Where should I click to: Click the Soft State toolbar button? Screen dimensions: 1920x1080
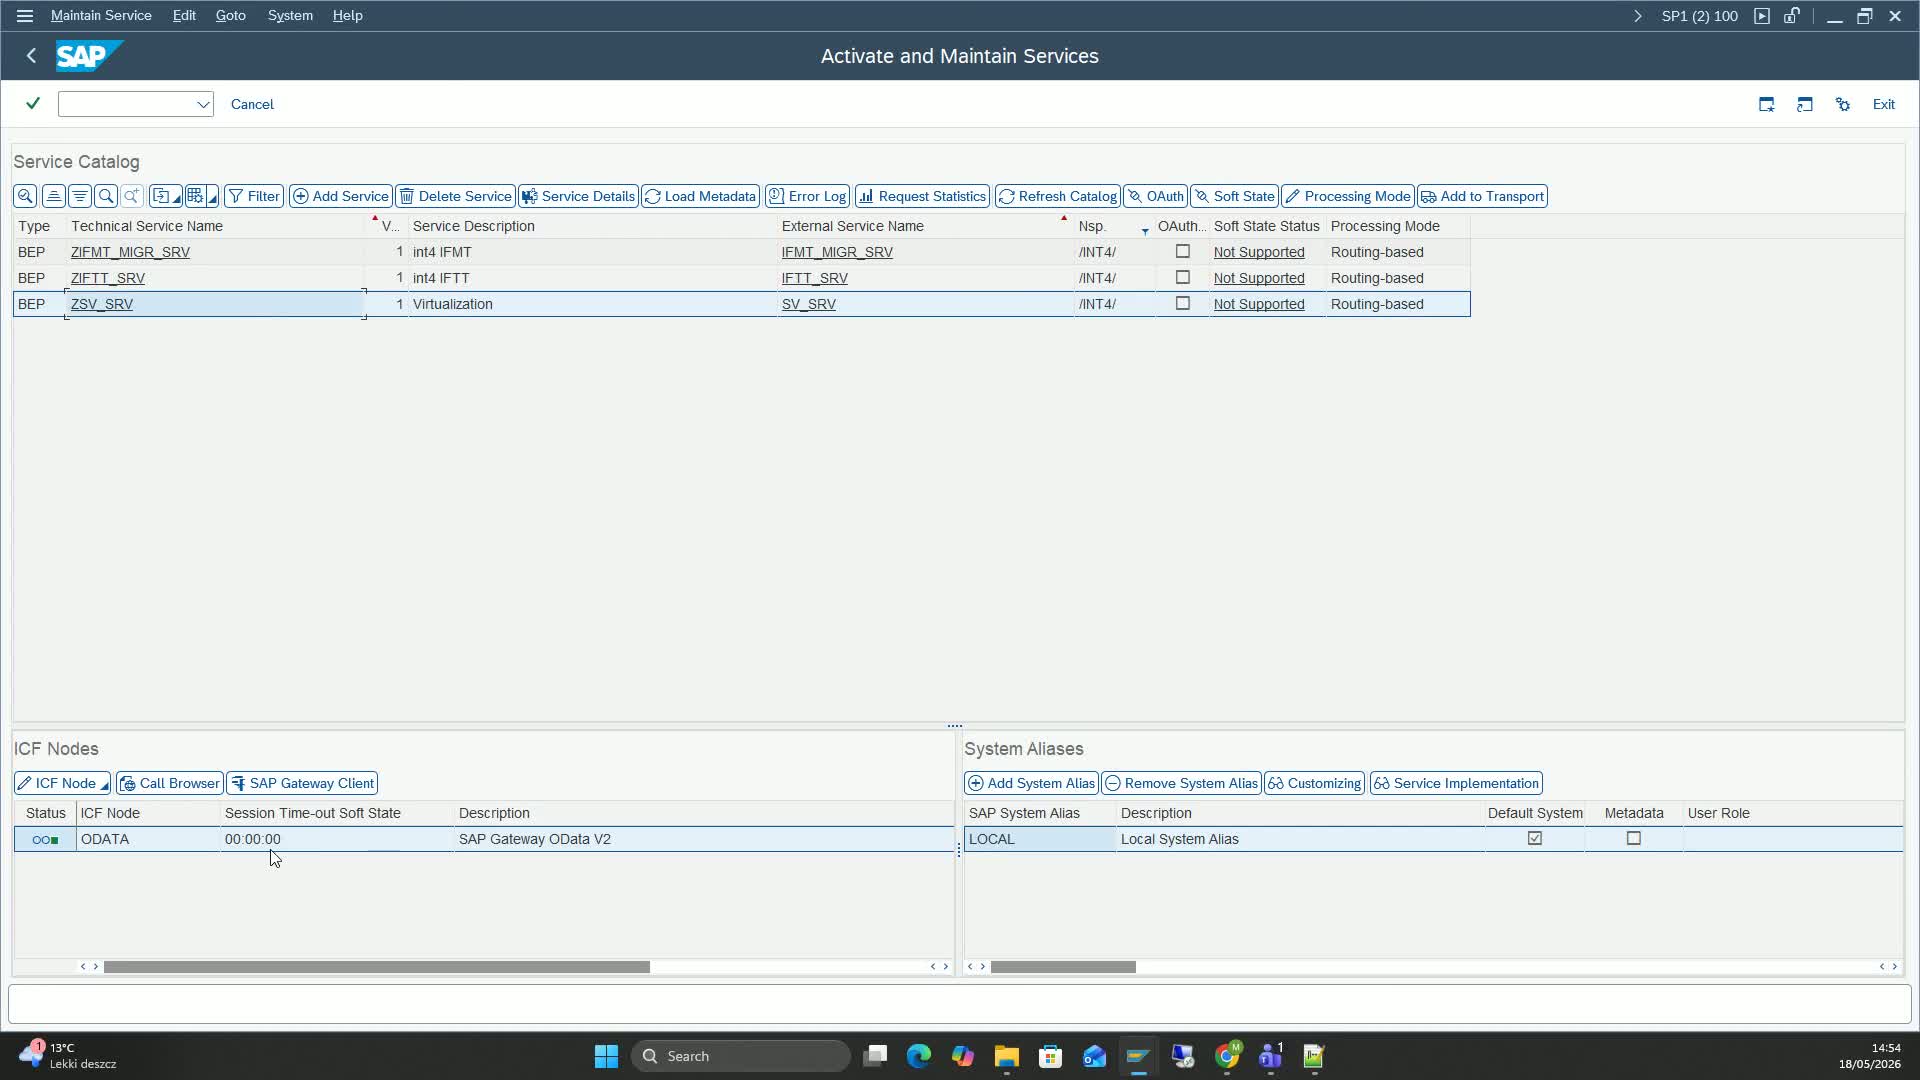pos(1235,196)
